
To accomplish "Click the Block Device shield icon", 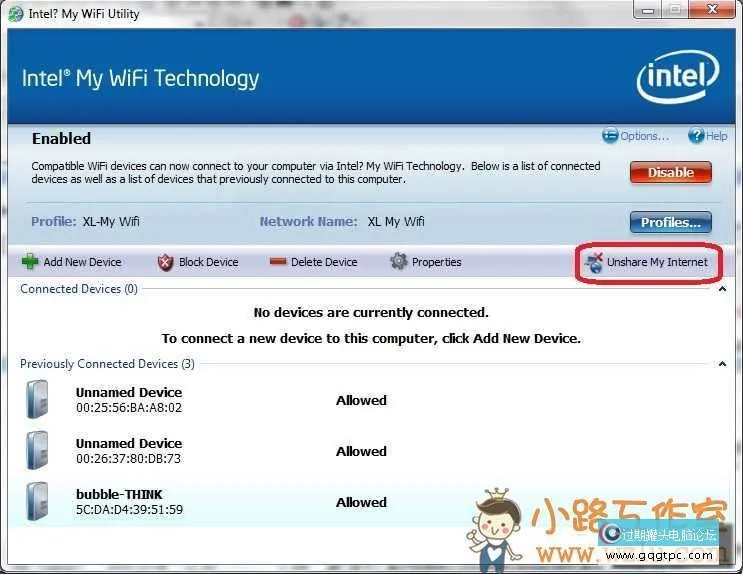I will click(165, 262).
